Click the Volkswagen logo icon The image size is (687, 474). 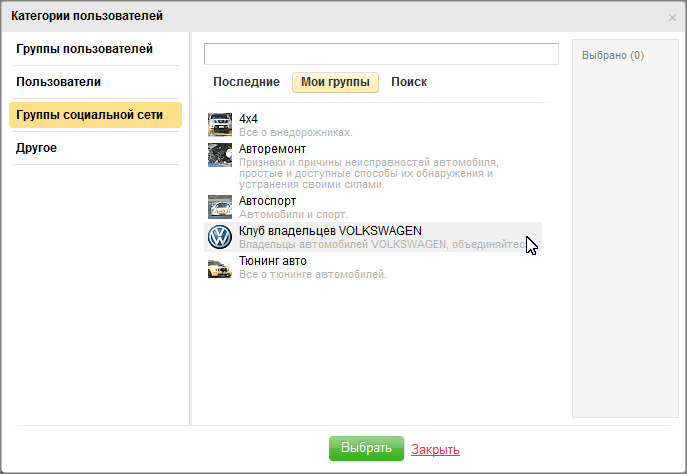point(219,237)
